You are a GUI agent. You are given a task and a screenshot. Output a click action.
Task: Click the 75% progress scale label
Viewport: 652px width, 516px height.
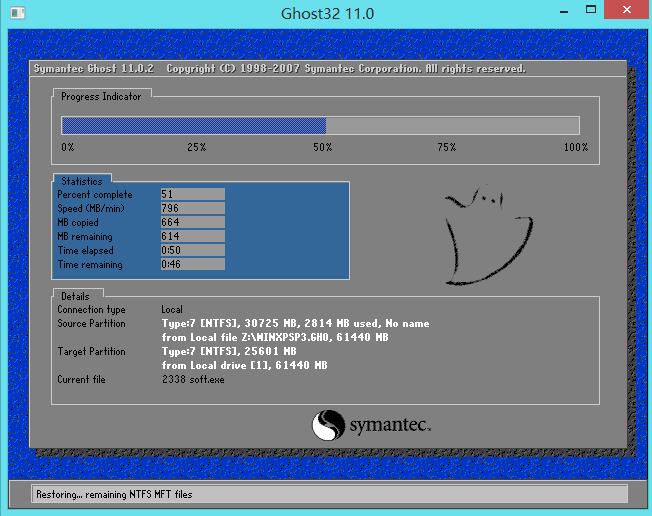(x=446, y=147)
